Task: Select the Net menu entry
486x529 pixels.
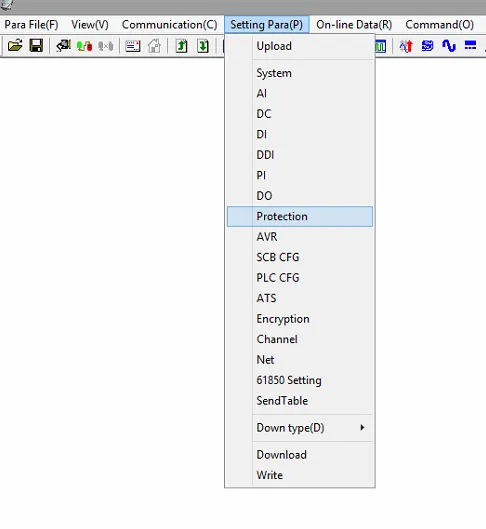Action: pos(300,360)
